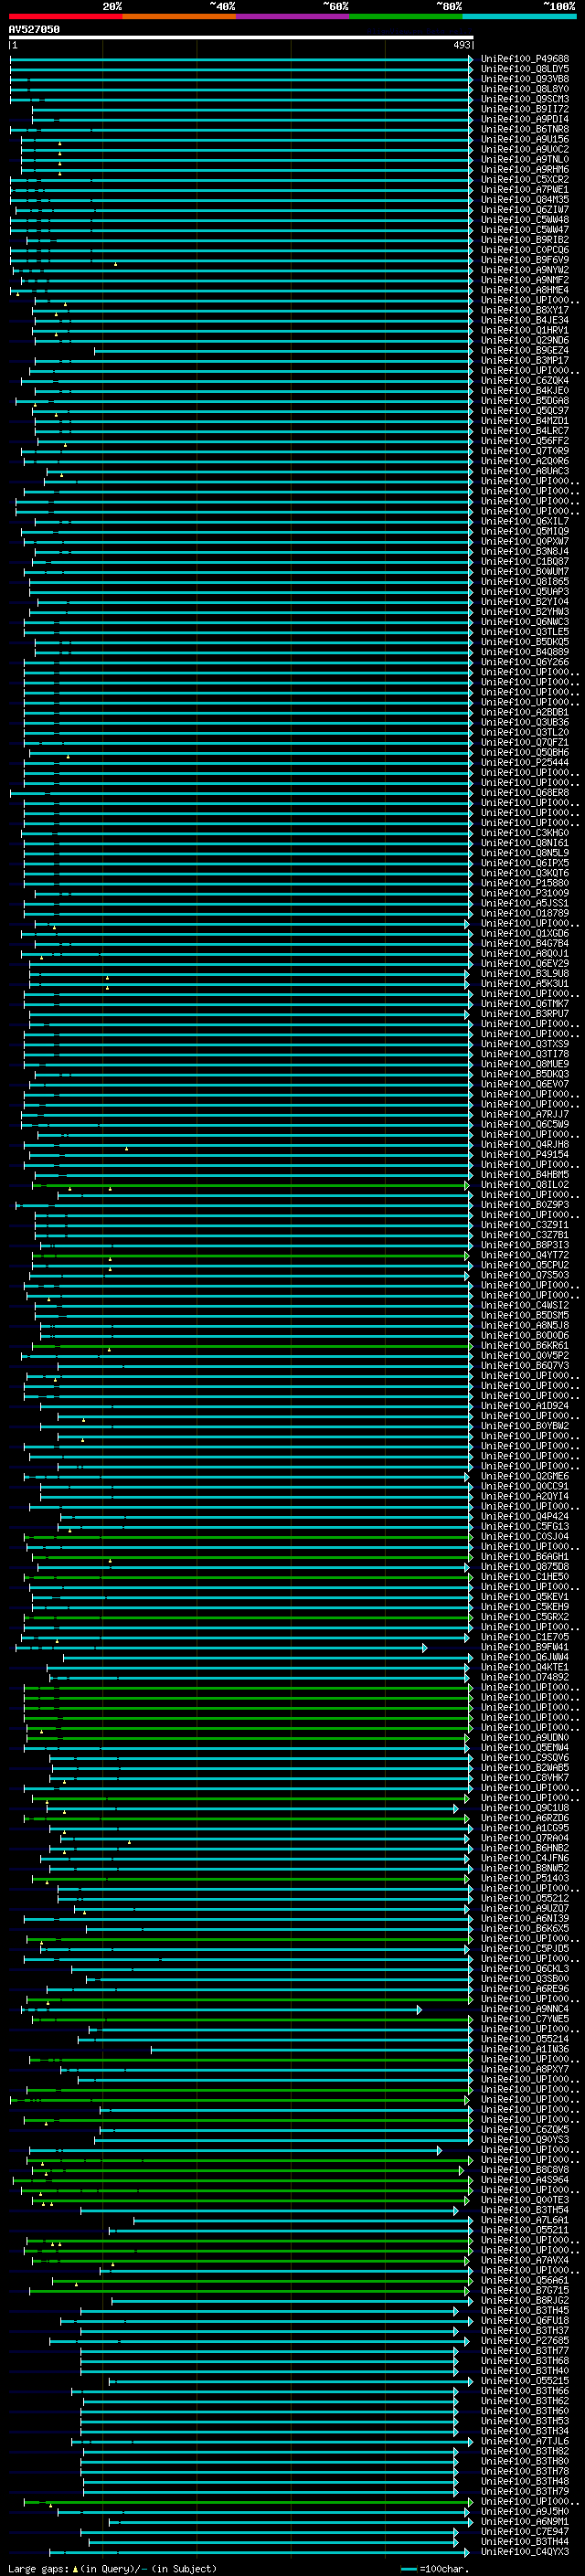
Task: Select hit UniRef100_Q84M35
Action: 525,199
